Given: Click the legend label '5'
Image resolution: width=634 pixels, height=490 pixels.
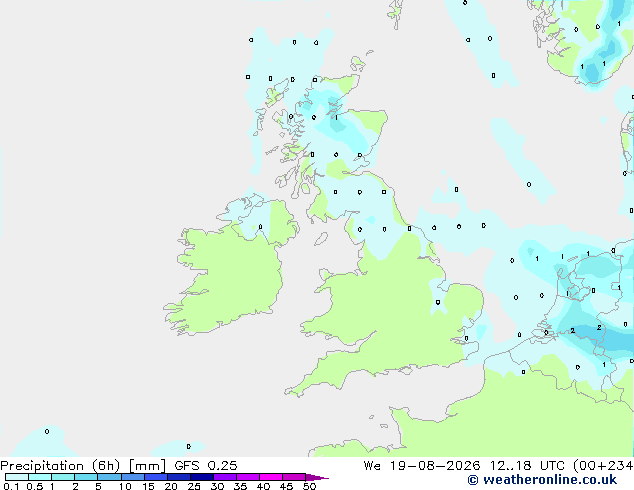Looking at the screenshot, I should point(98,486).
